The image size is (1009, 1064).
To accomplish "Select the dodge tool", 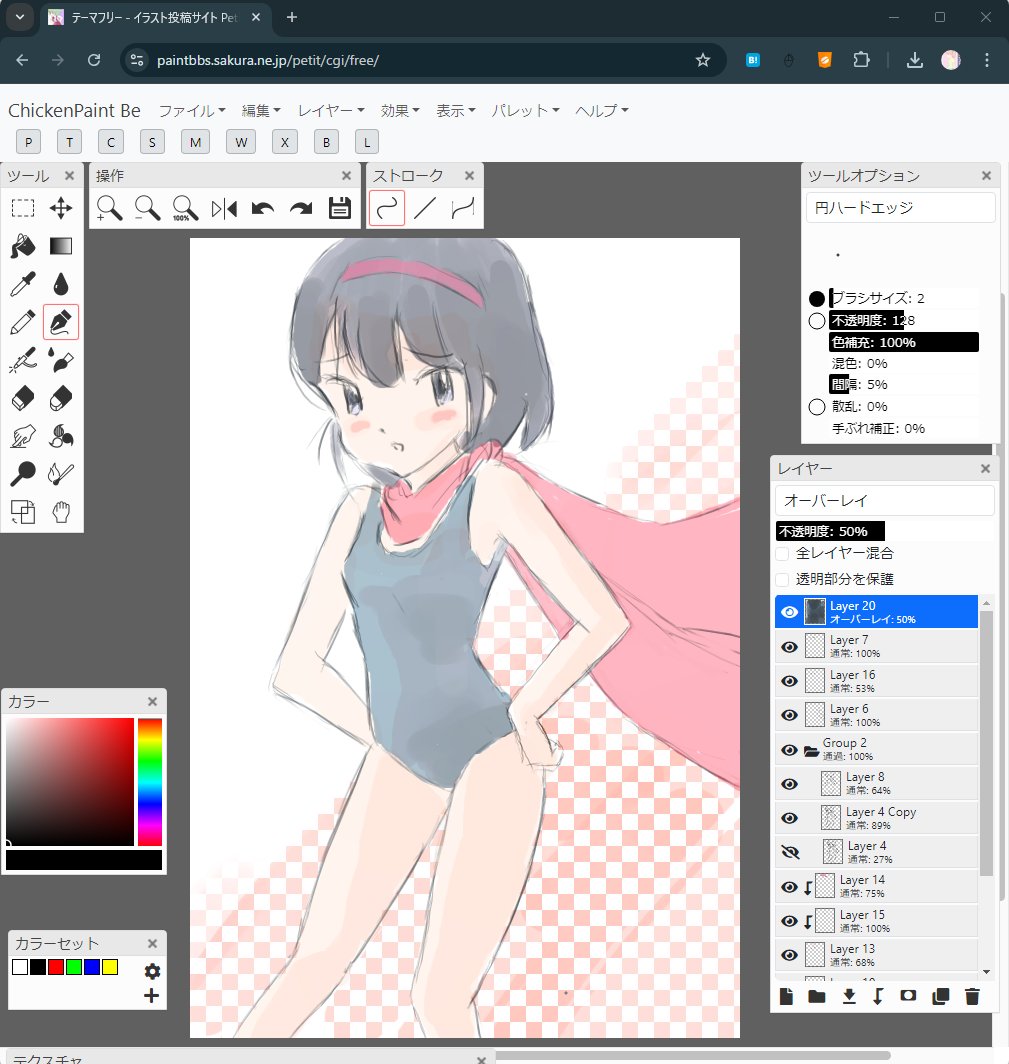I will (23, 474).
